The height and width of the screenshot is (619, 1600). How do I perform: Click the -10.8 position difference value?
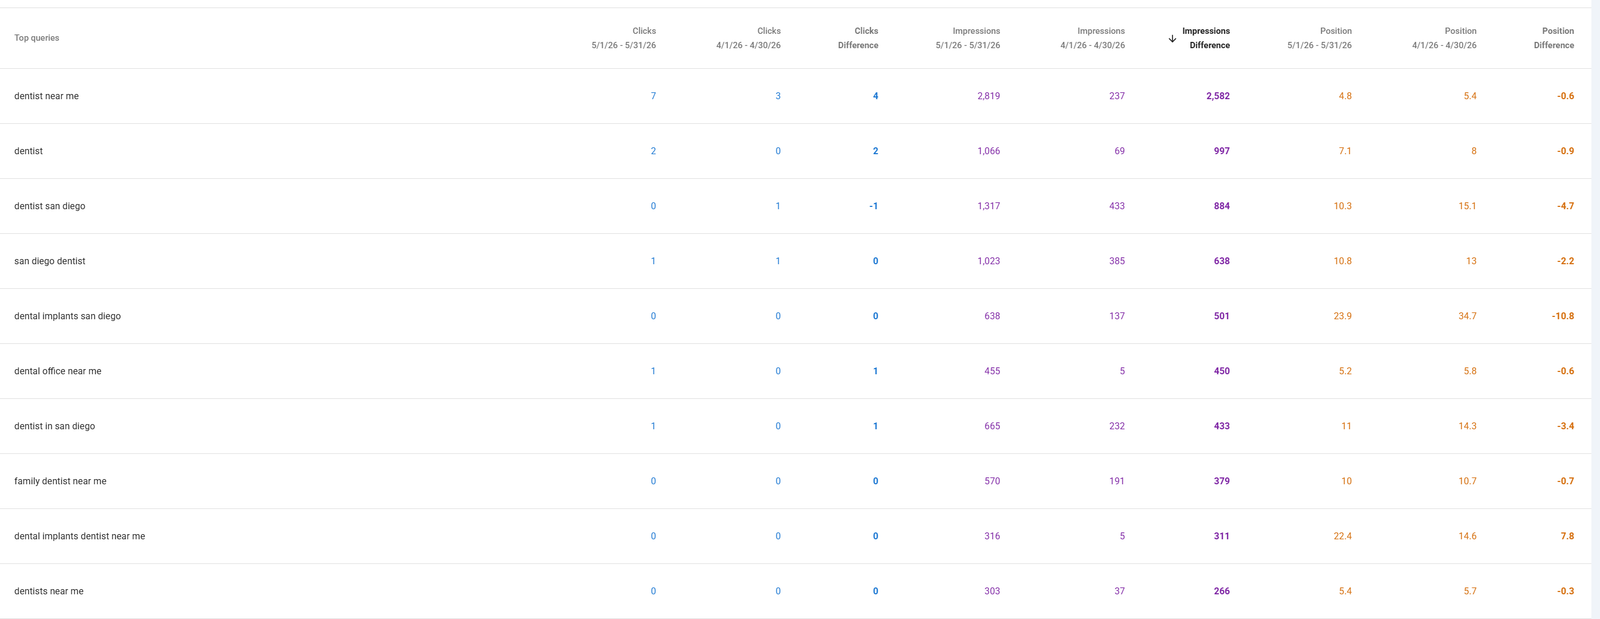(x=1563, y=316)
